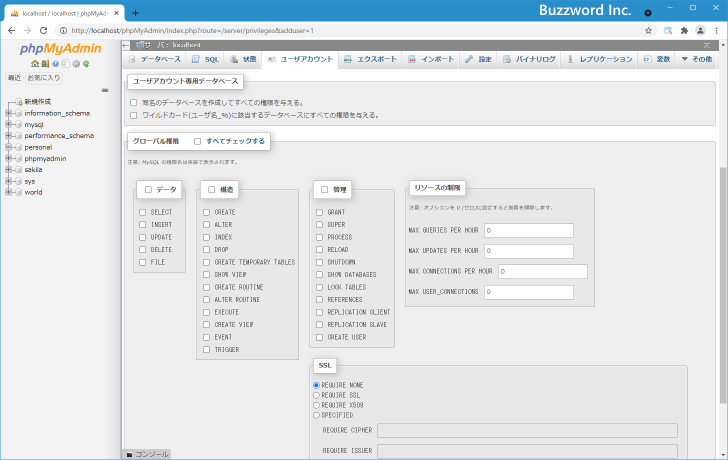Expand the mysql database node
The height and width of the screenshot is (460, 728).
point(8,124)
